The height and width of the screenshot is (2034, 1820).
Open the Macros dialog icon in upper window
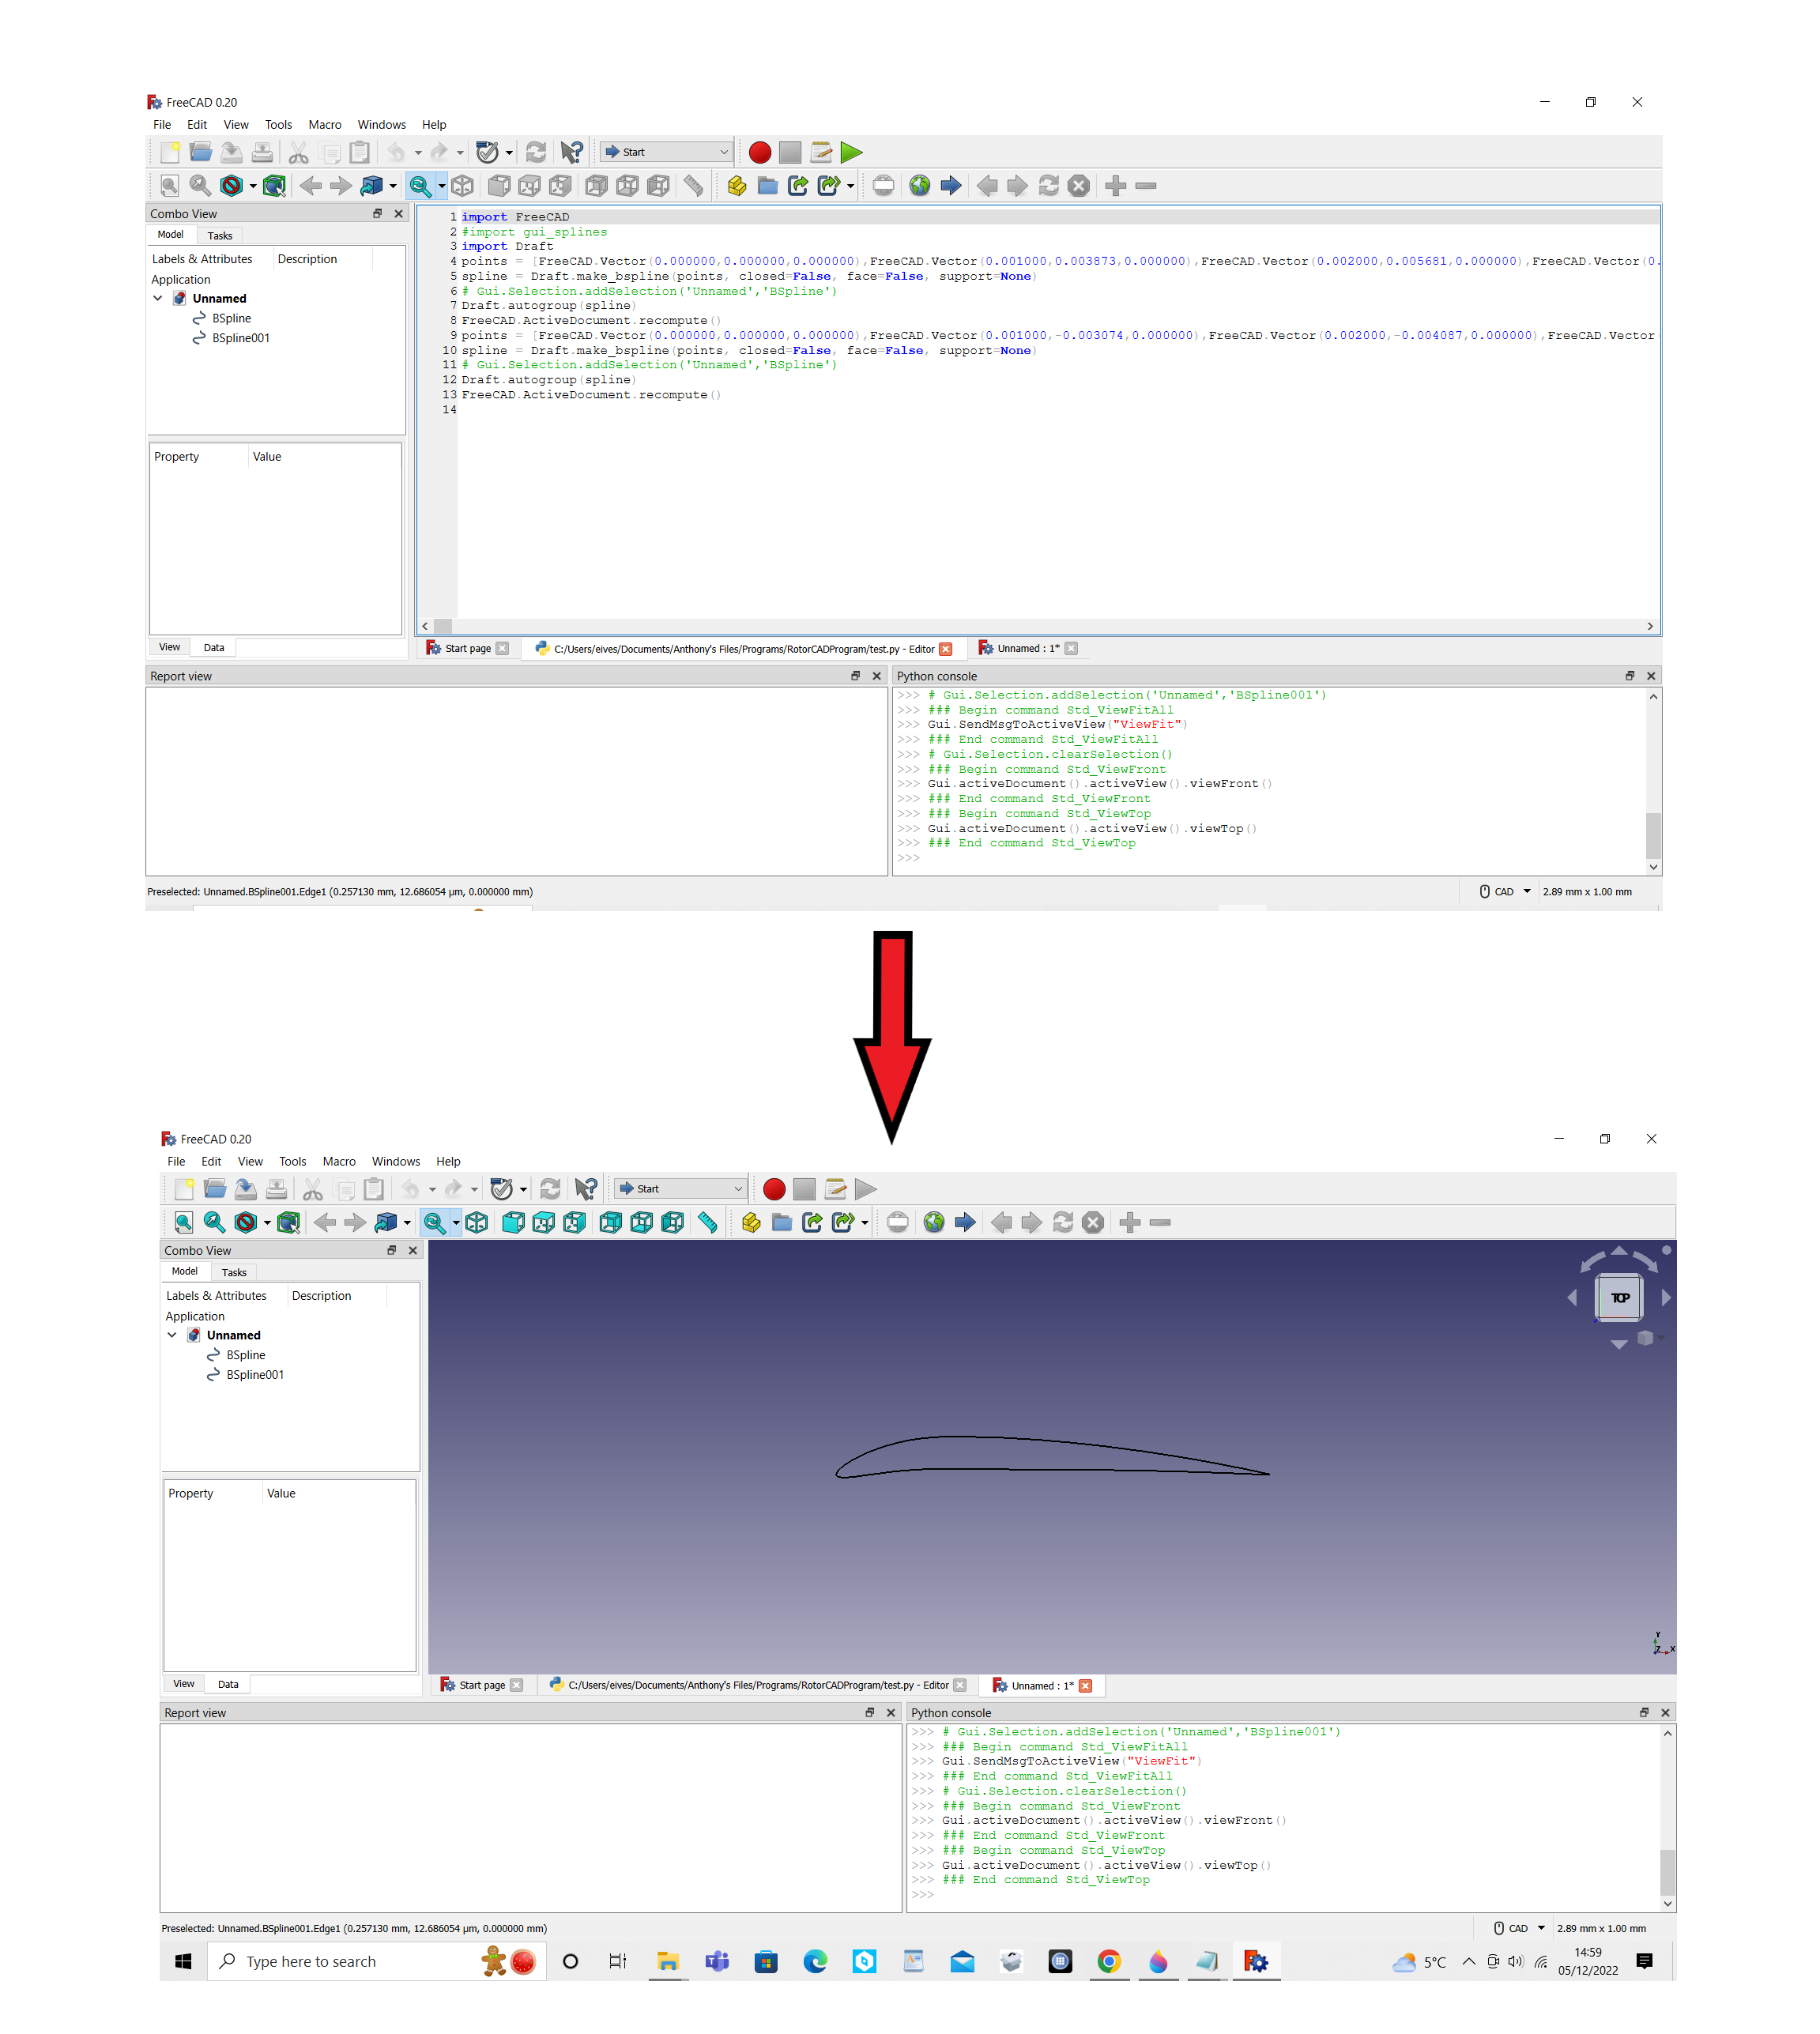821,152
